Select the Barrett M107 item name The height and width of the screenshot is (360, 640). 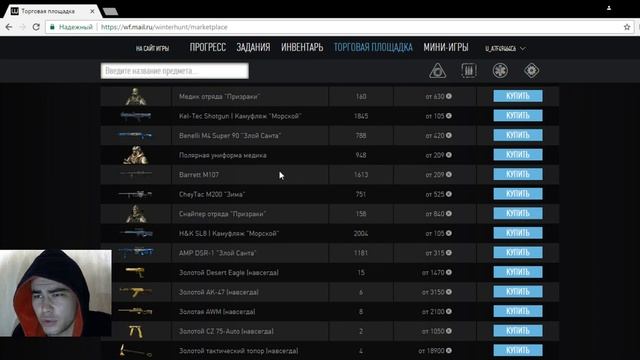(x=199, y=175)
